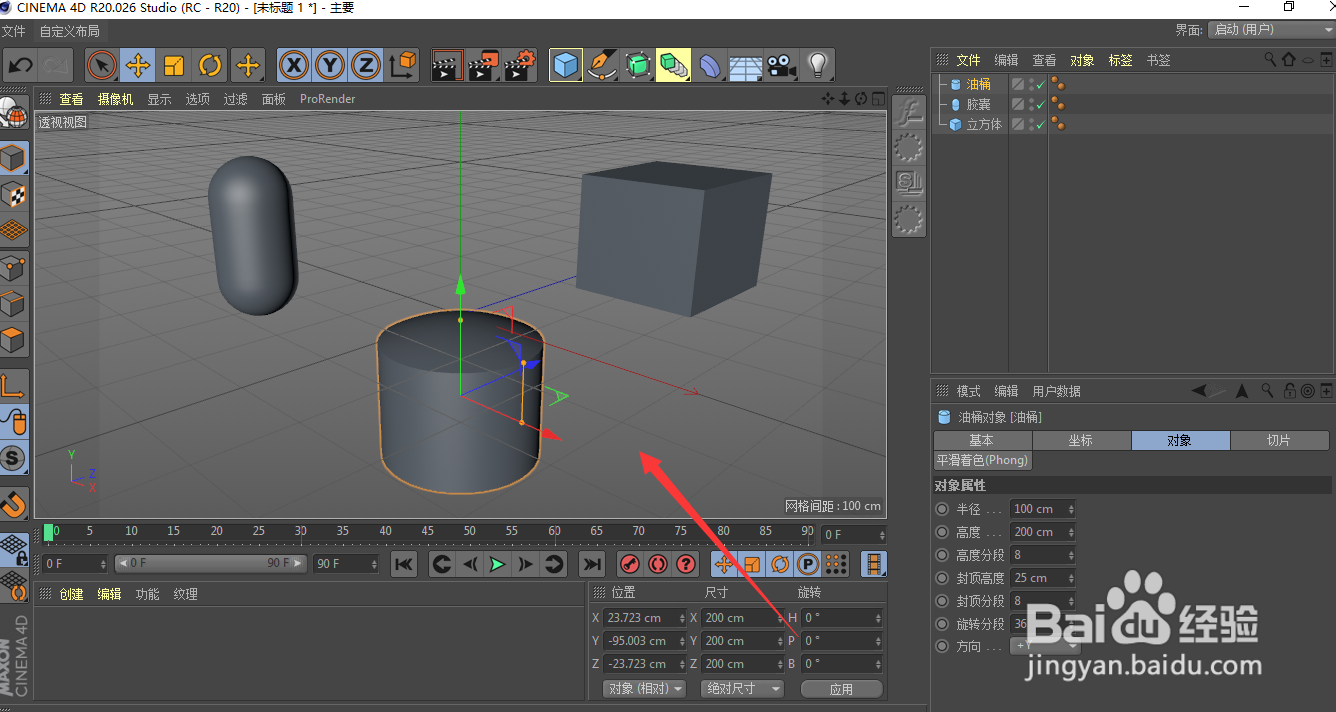Toggle the Enable Axis L-shaped icon

click(13, 385)
